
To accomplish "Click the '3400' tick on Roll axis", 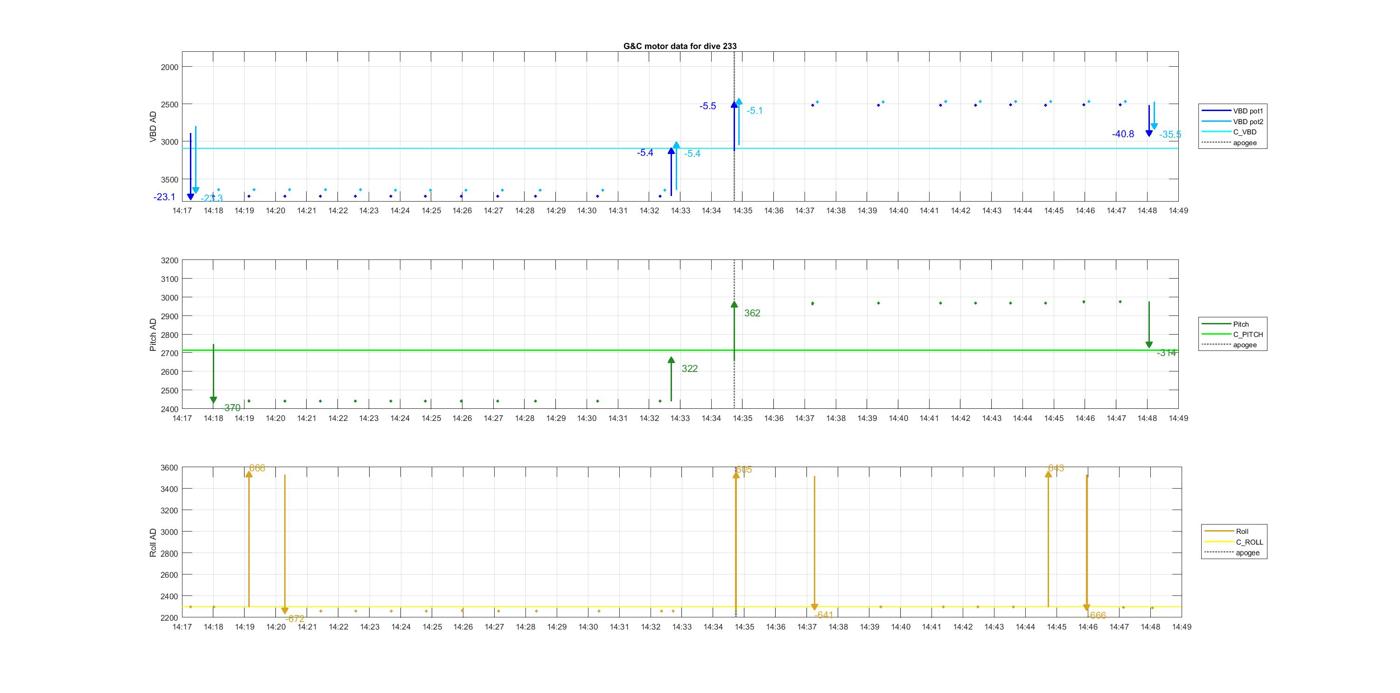I will 169,489.
